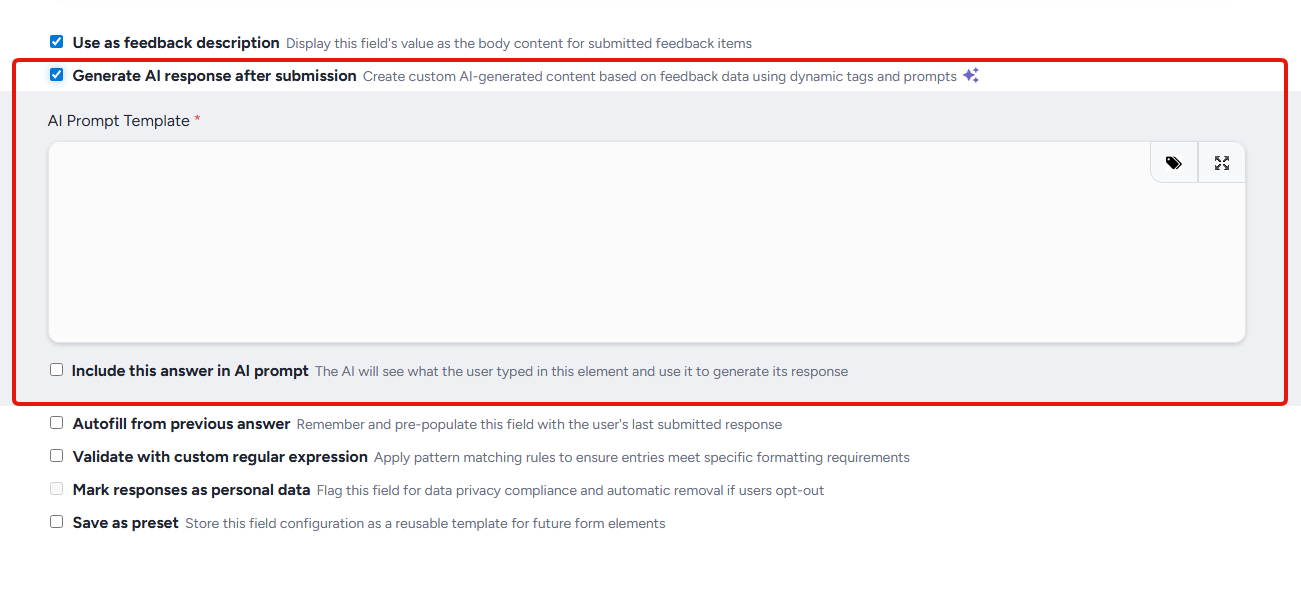Click the "Save as preset" label text

point(125,523)
